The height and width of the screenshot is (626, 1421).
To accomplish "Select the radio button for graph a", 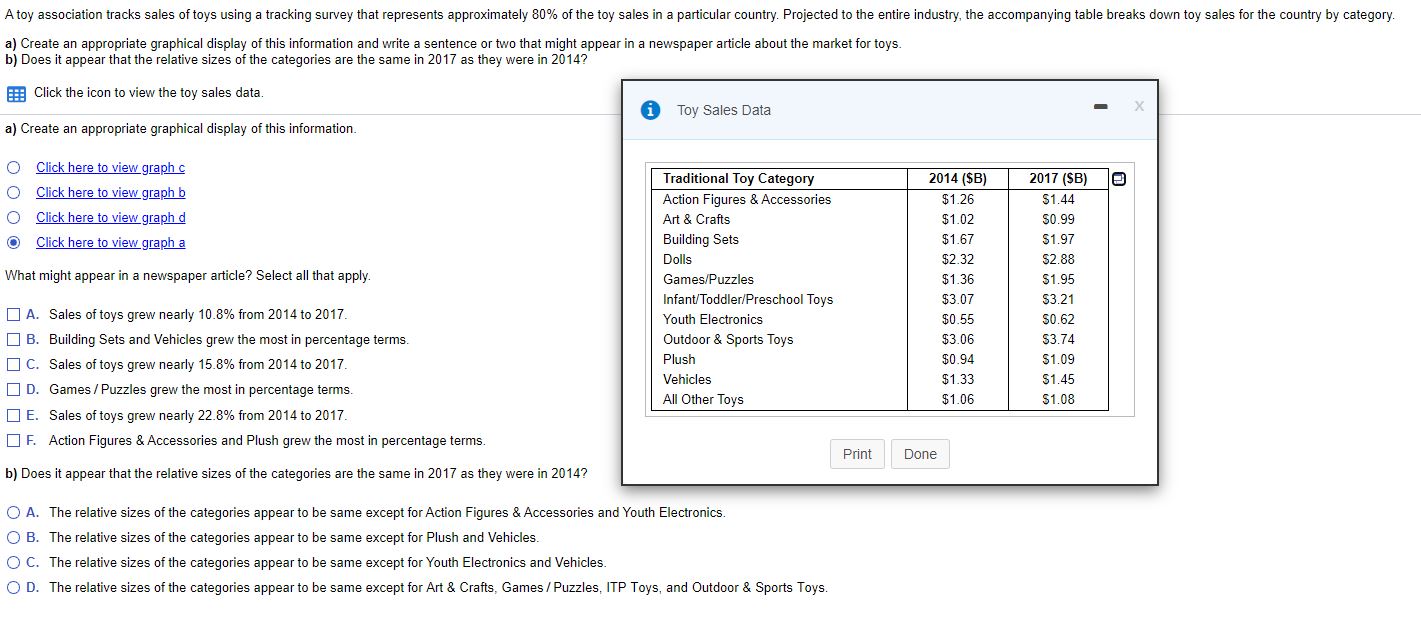I will [14, 242].
